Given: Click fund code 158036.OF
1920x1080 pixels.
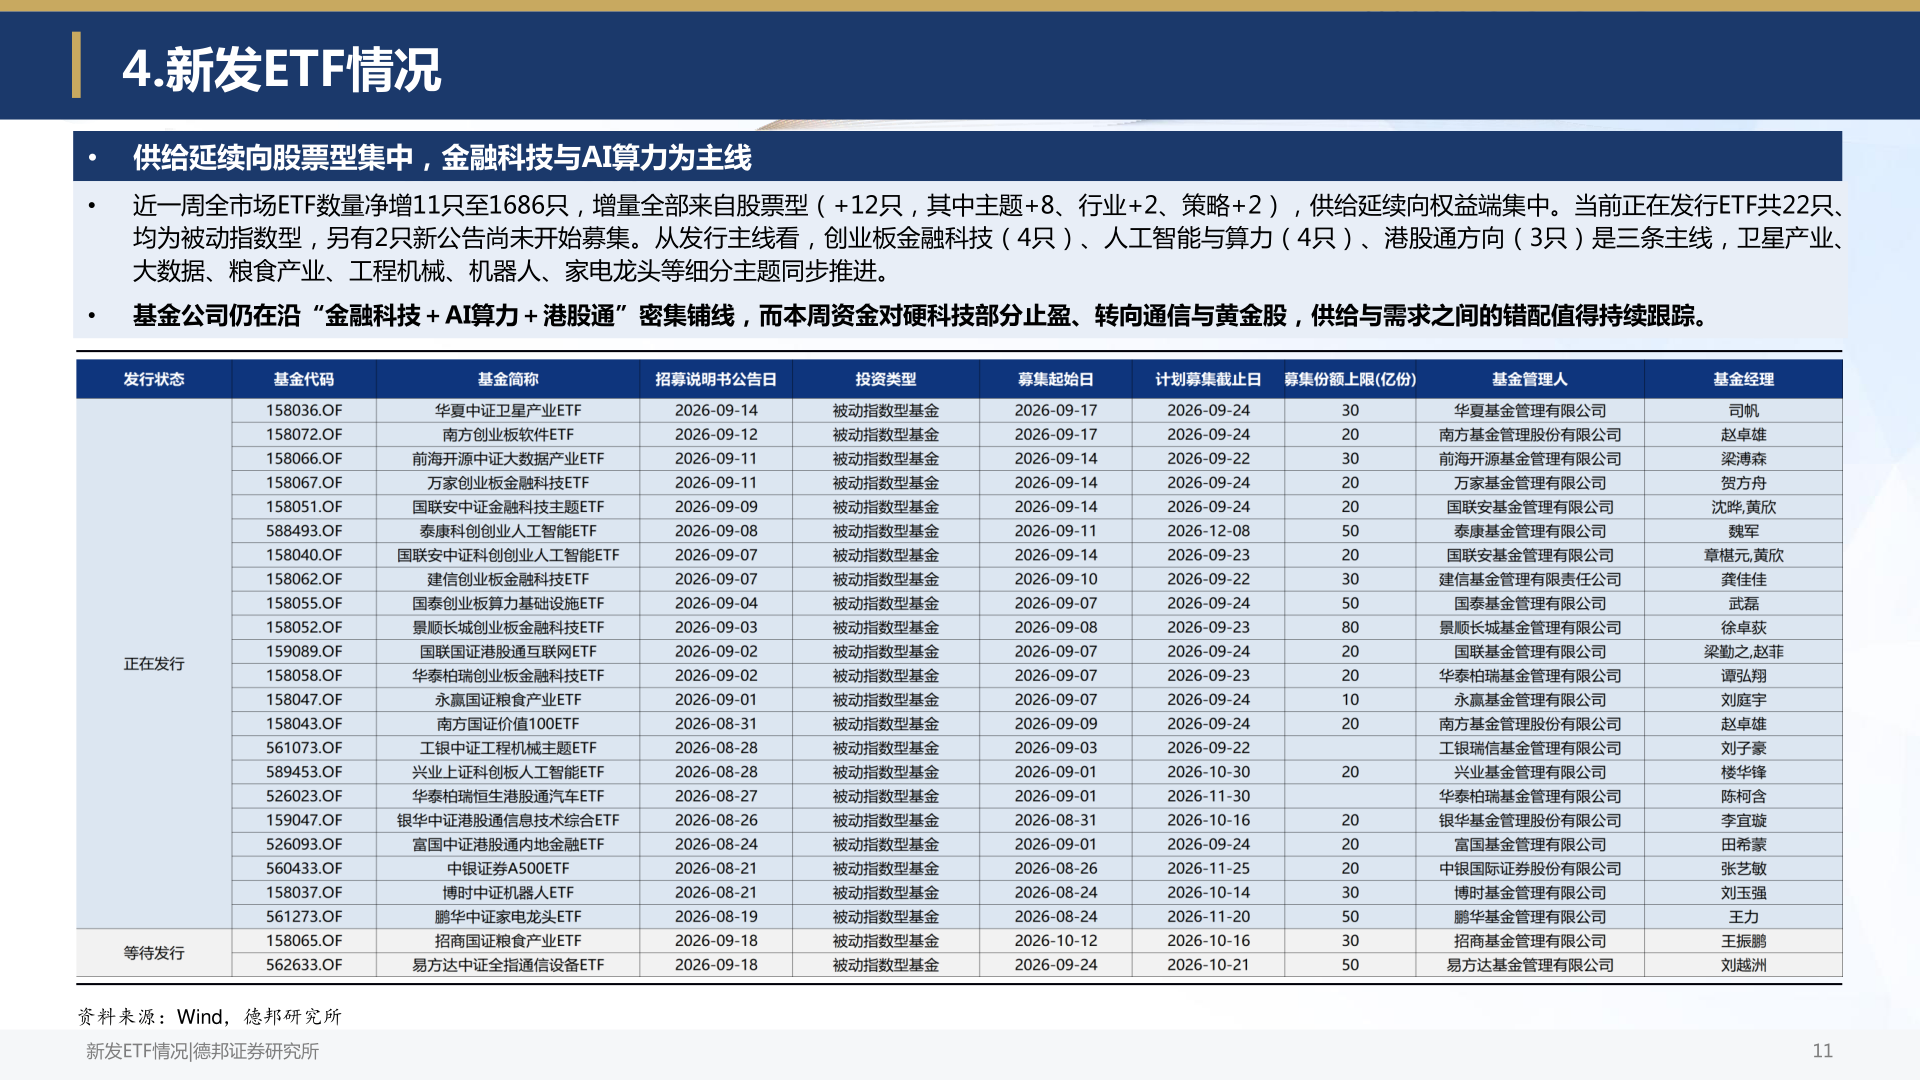Looking at the screenshot, I should point(304,410).
